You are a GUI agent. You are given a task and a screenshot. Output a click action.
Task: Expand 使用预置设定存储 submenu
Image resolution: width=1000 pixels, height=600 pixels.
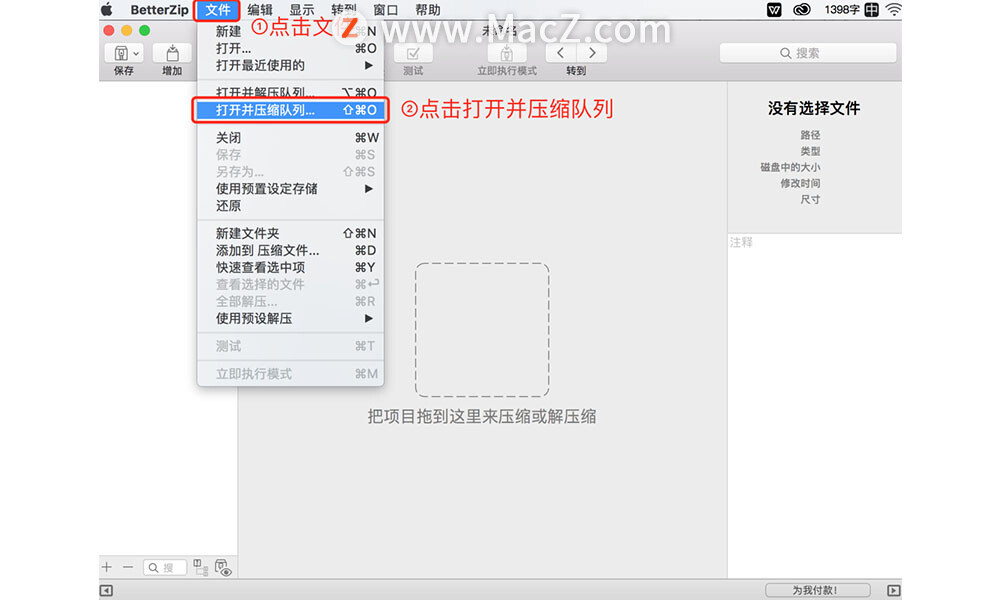(291, 189)
